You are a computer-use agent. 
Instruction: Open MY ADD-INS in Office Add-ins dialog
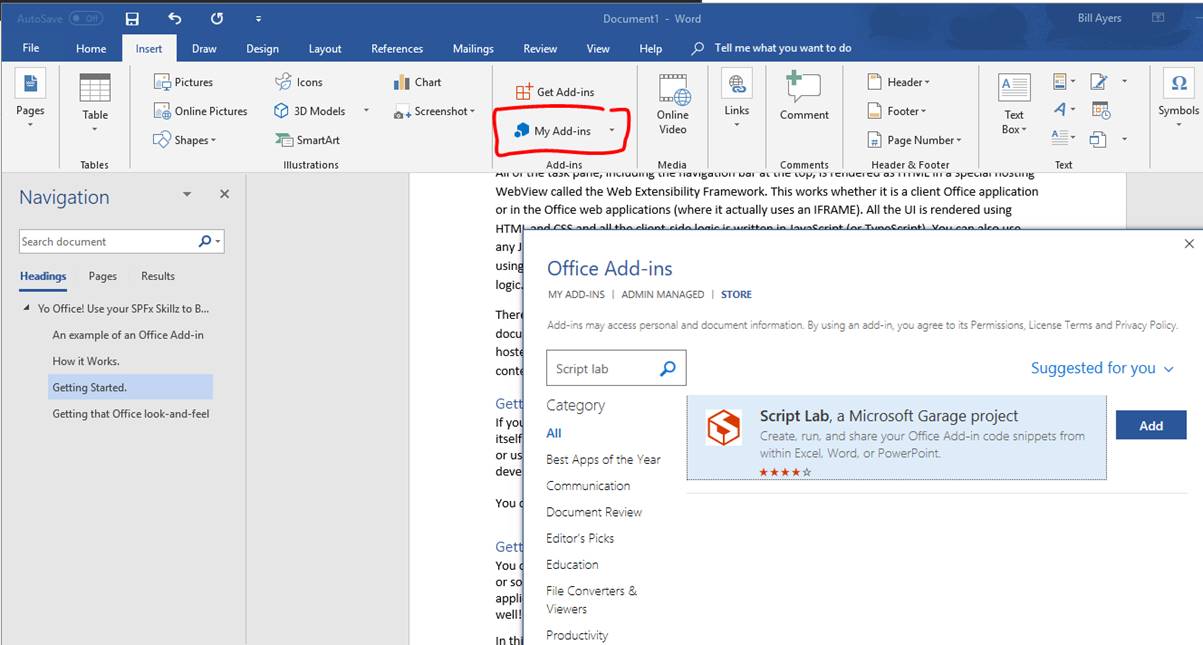pyautogui.click(x=576, y=295)
